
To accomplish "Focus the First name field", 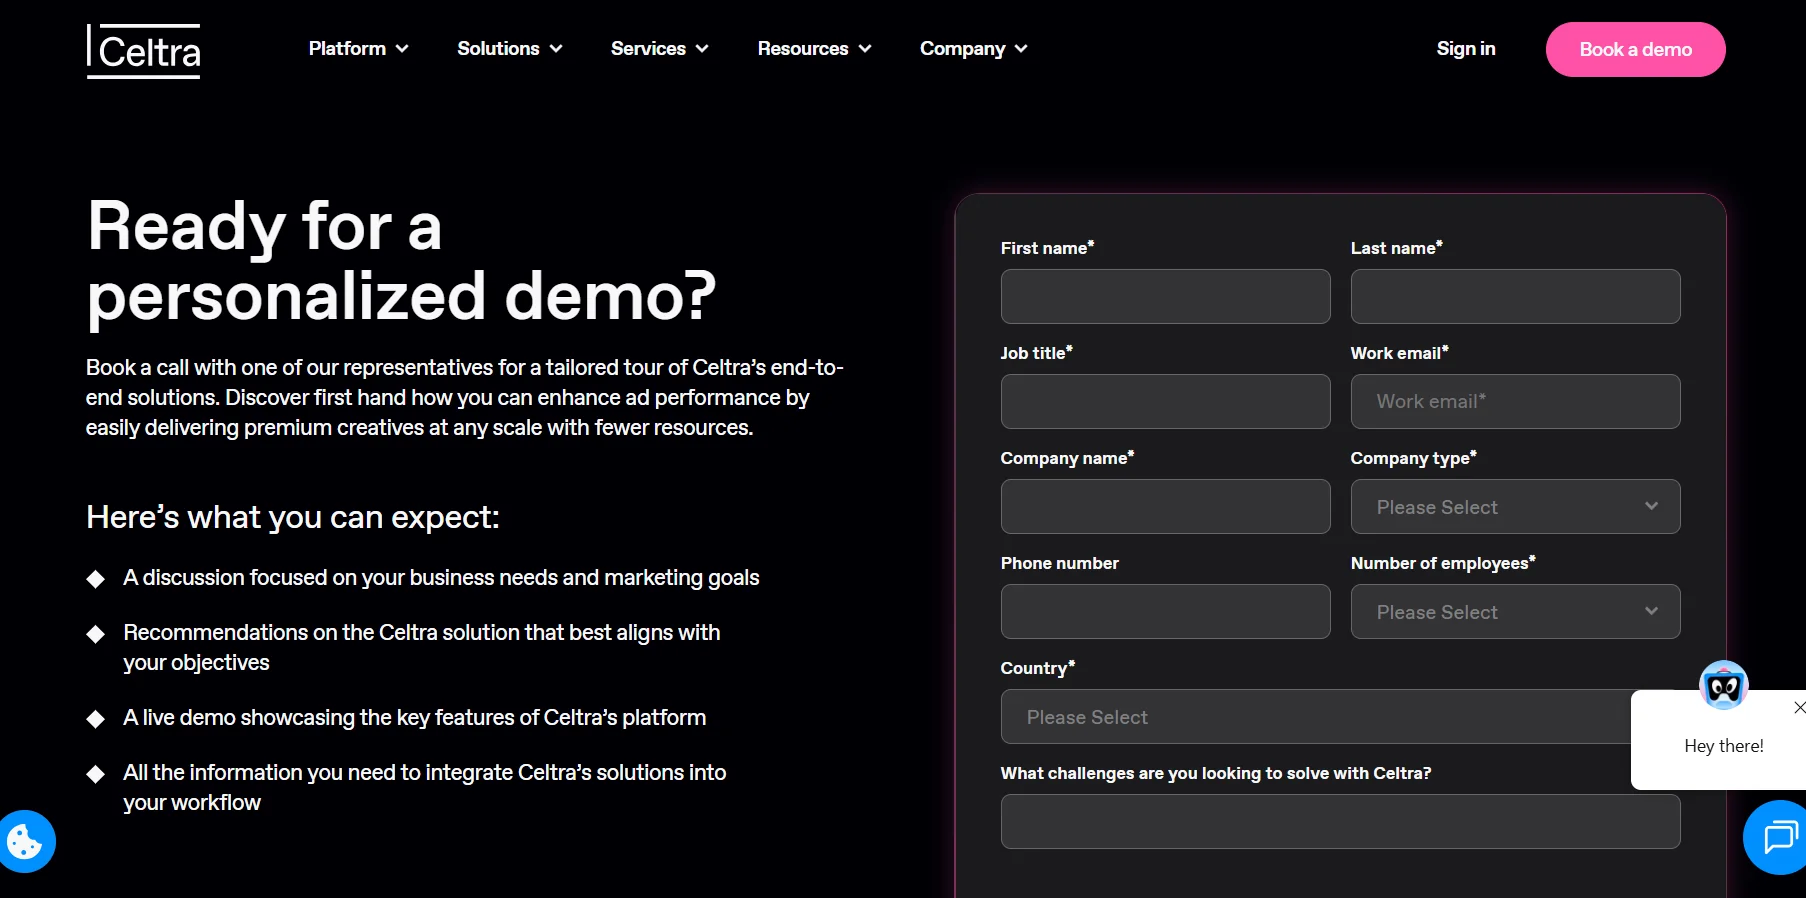I will tap(1165, 296).
